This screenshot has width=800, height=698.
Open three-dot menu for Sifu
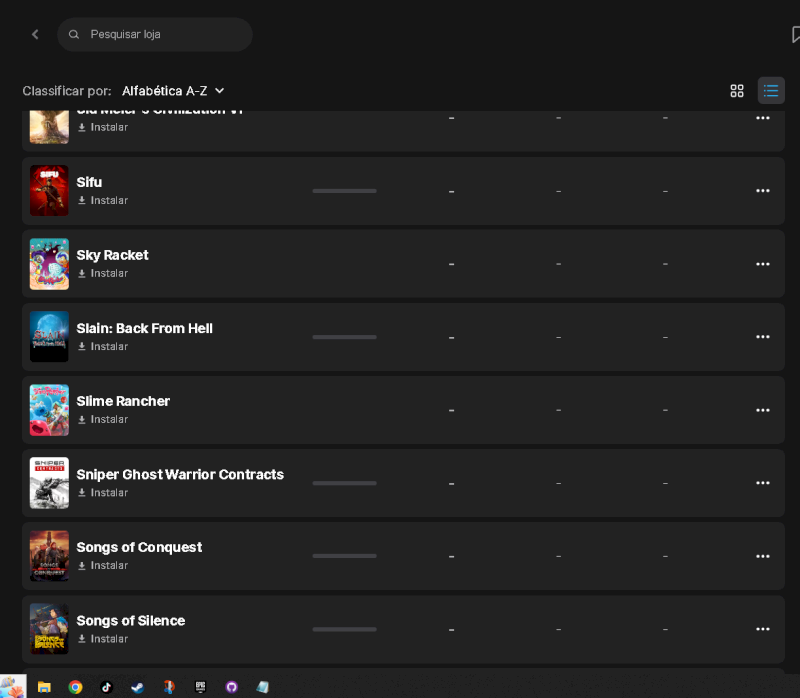(x=763, y=191)
